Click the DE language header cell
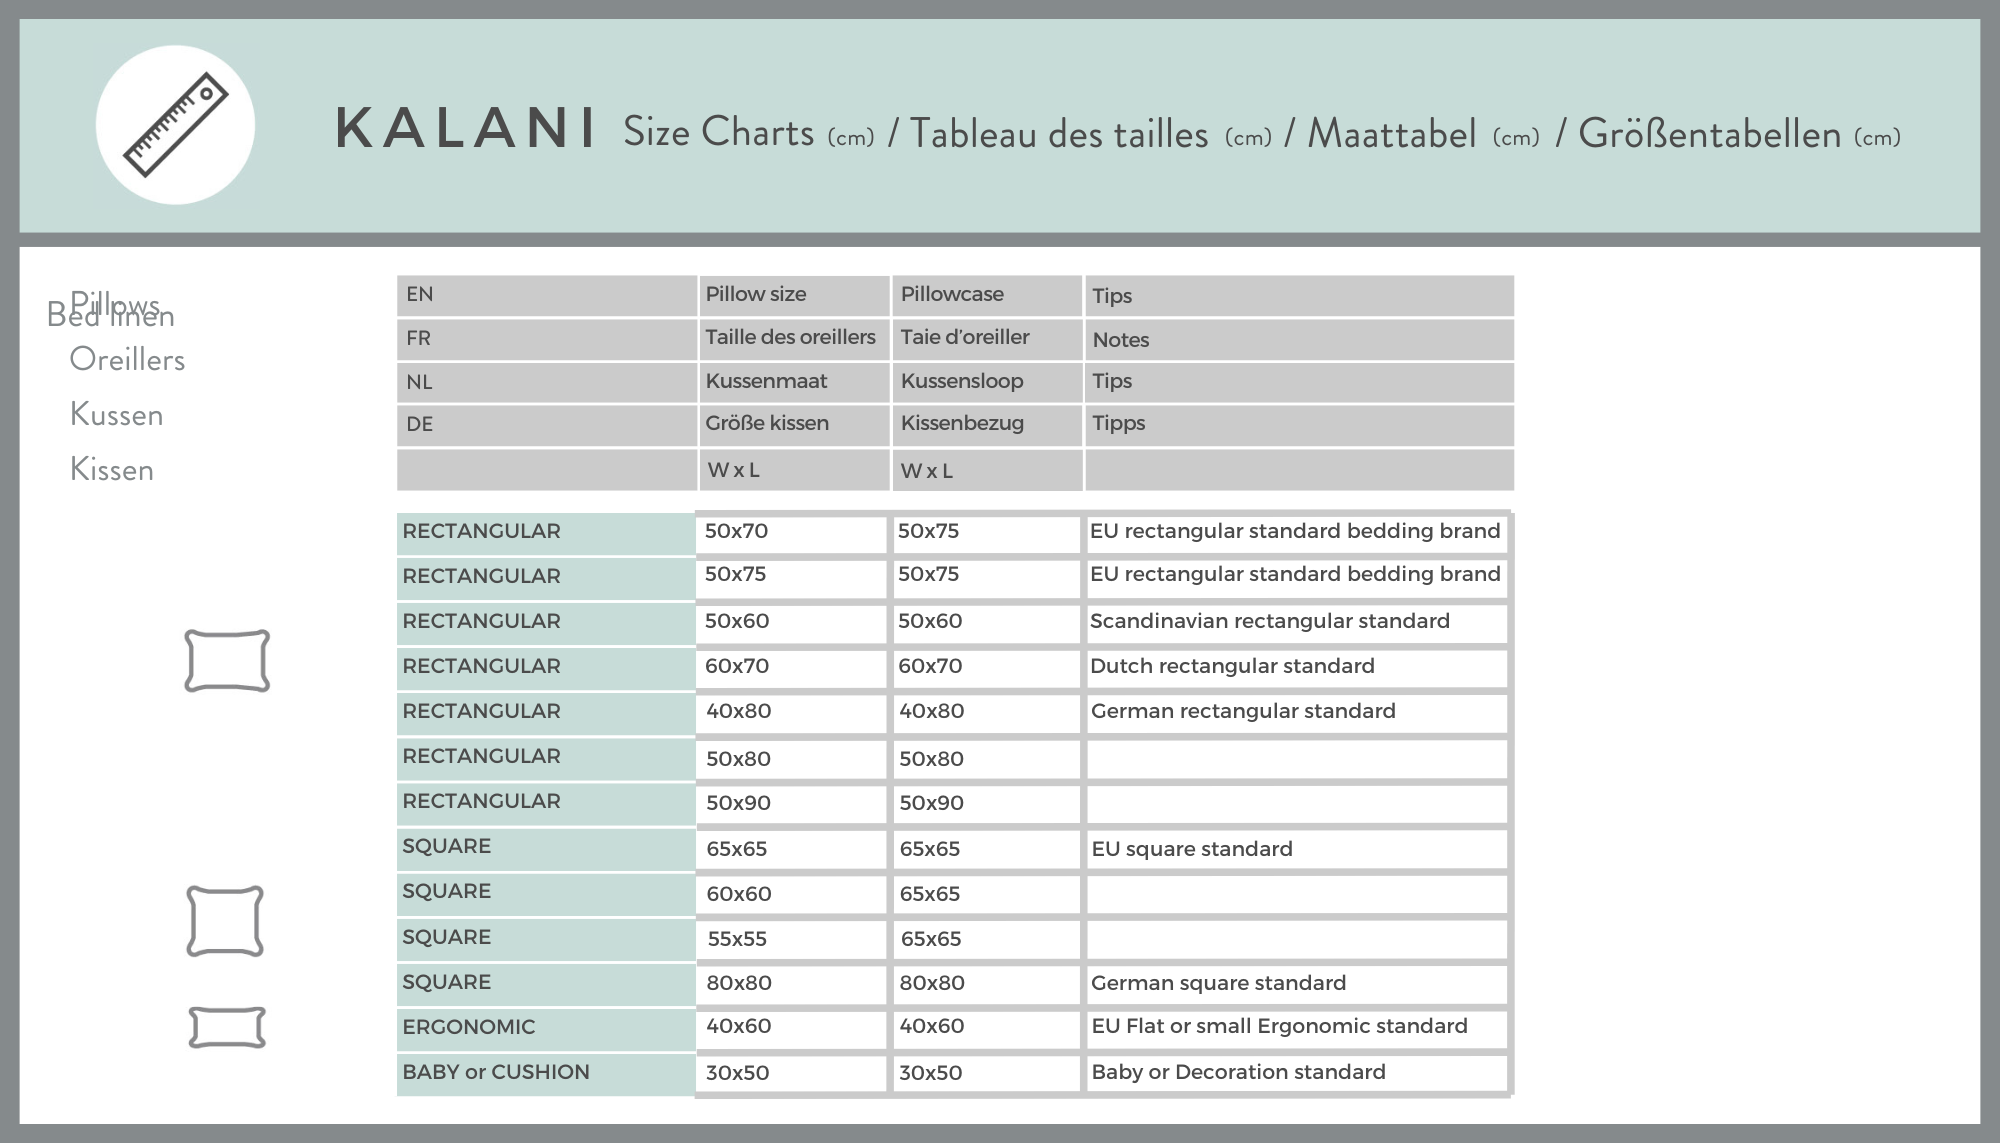Screen dimensions: 2000x1143 point(547,425)
